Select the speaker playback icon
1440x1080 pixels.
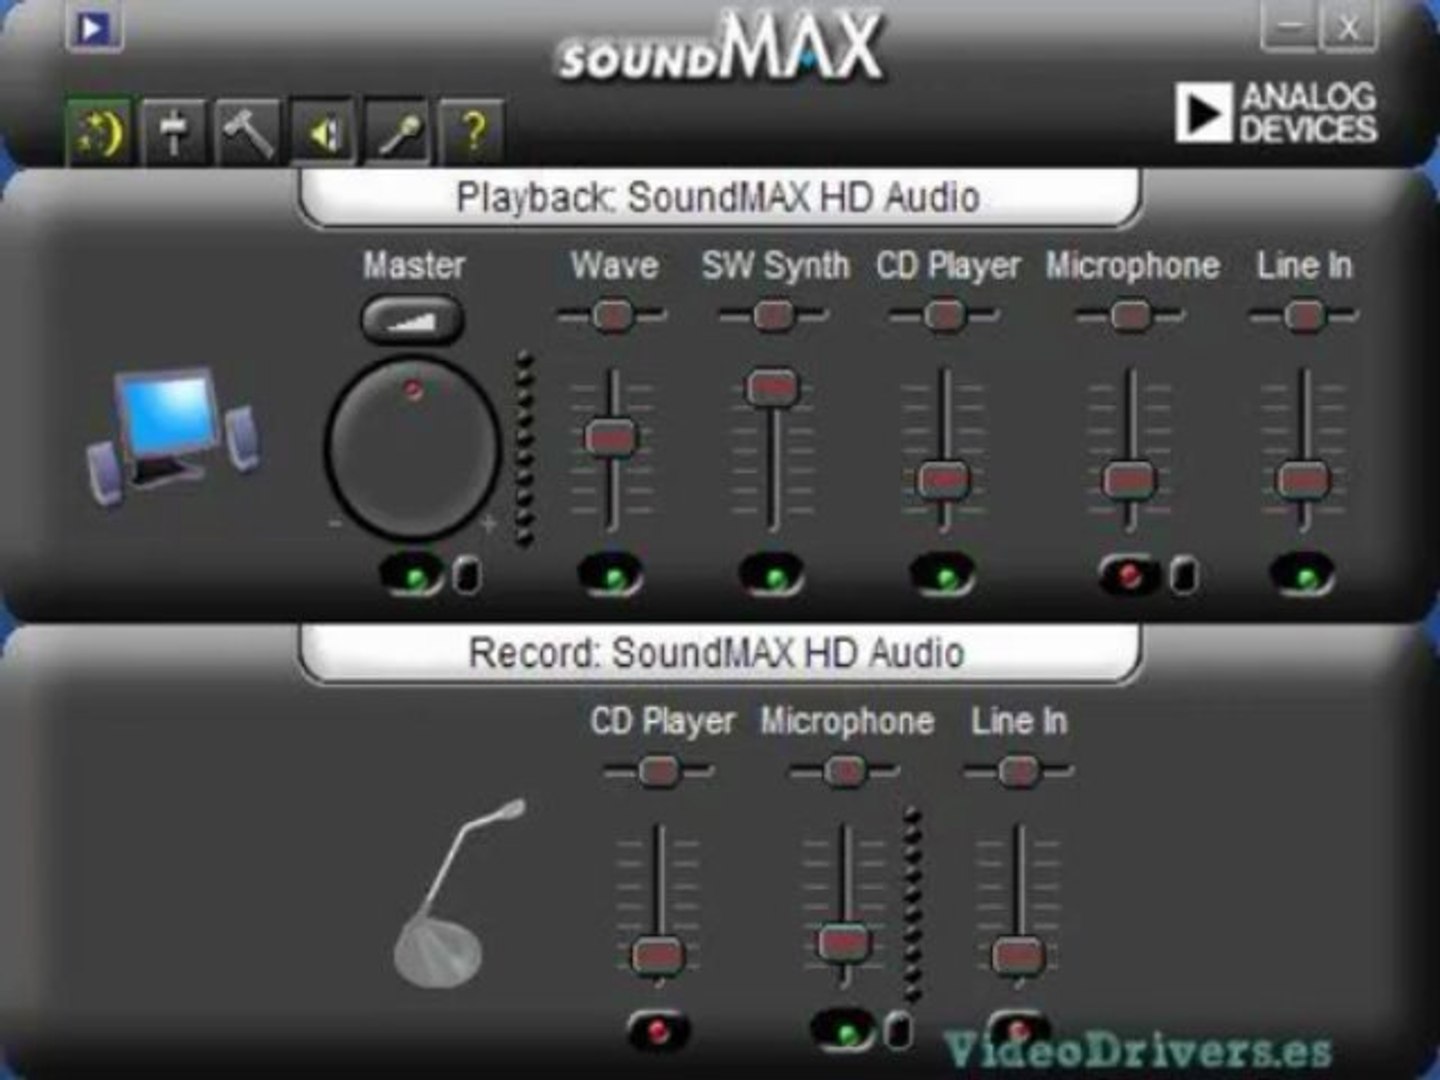click(x=324, y=131)
